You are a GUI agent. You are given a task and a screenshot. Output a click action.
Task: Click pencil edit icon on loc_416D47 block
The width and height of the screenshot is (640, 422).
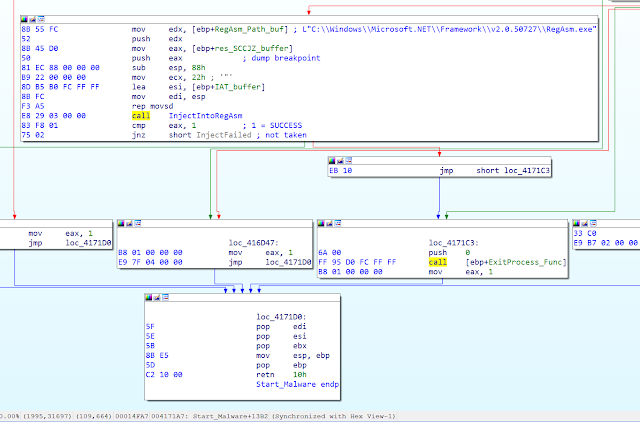[129, 223]
